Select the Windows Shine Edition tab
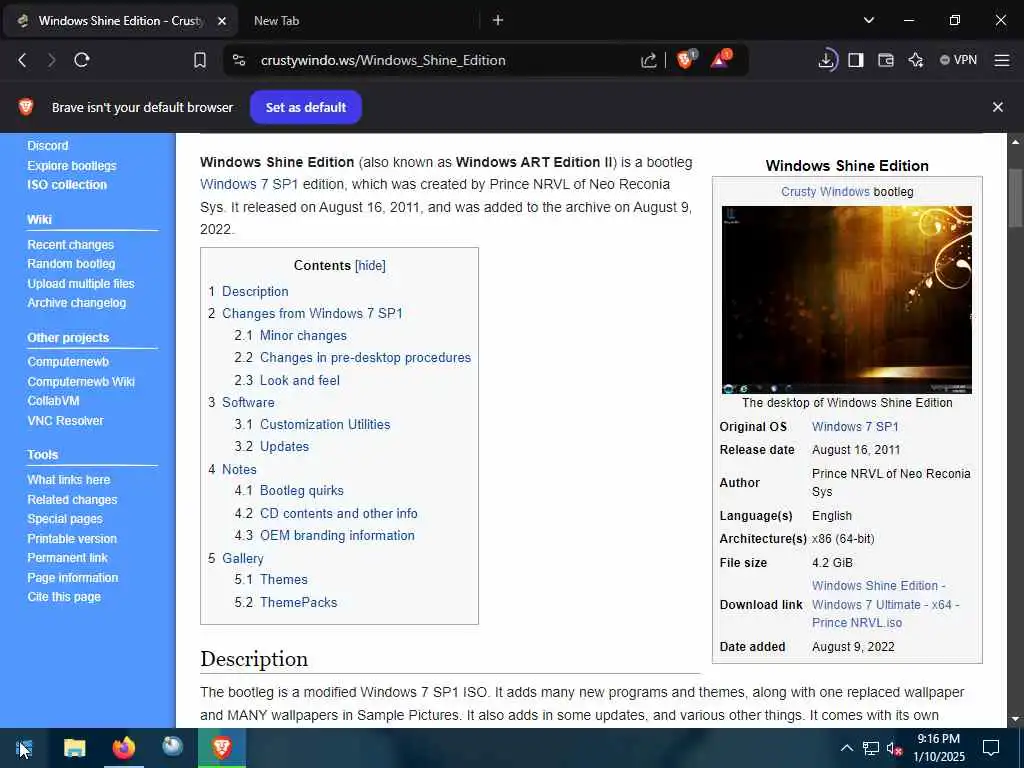This screenshot has width=1024, height=768. 121,21
